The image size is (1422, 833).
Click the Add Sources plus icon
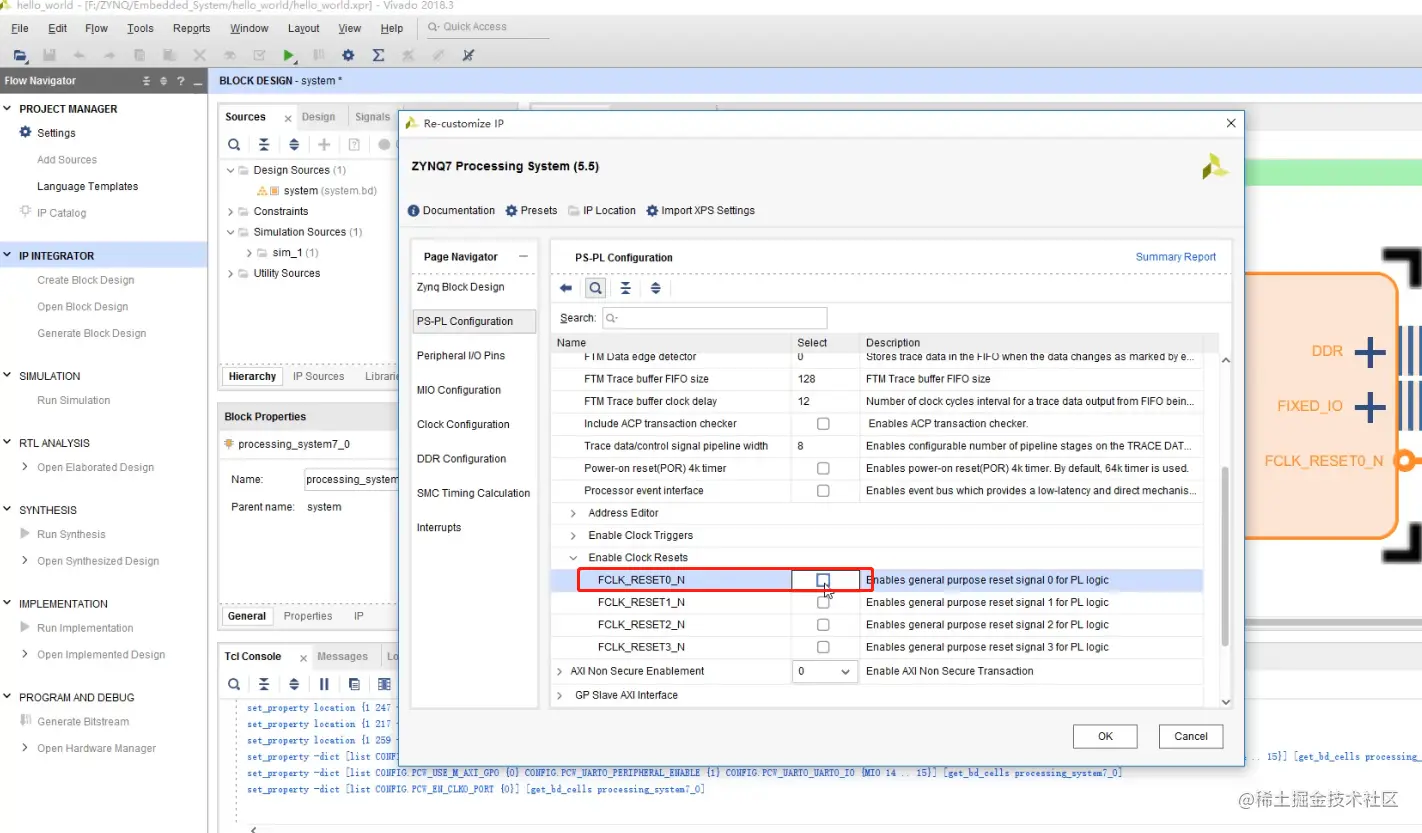[324, 144]
